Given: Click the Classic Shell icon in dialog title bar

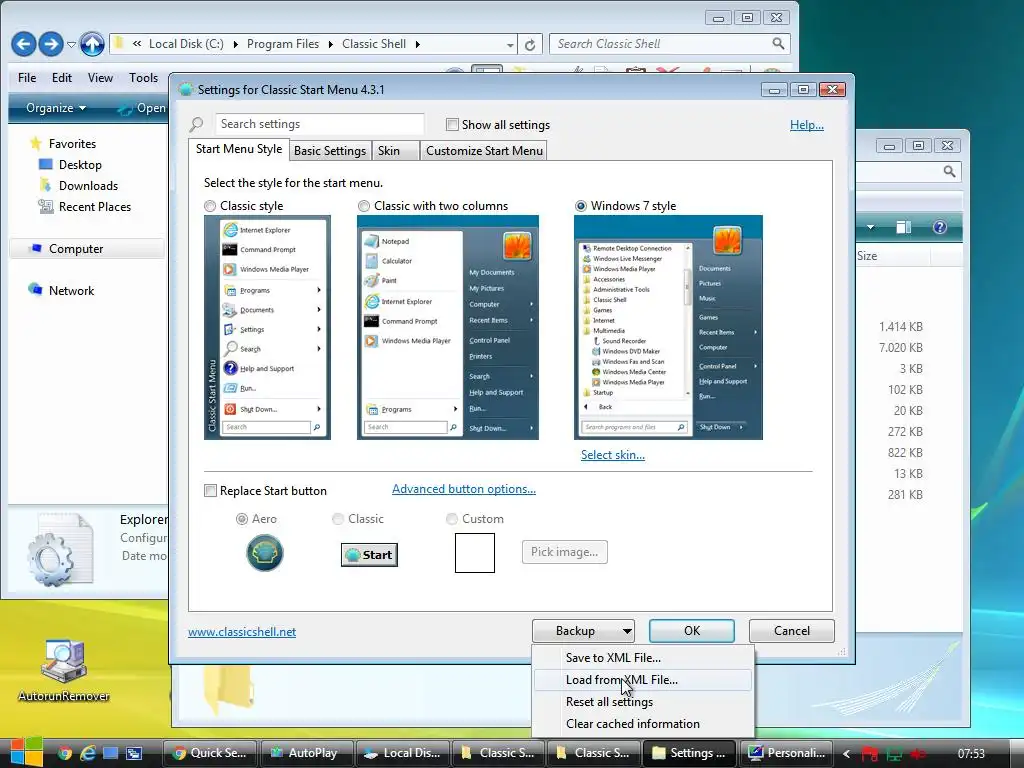Looking at the screenshot, I should 186,89.
